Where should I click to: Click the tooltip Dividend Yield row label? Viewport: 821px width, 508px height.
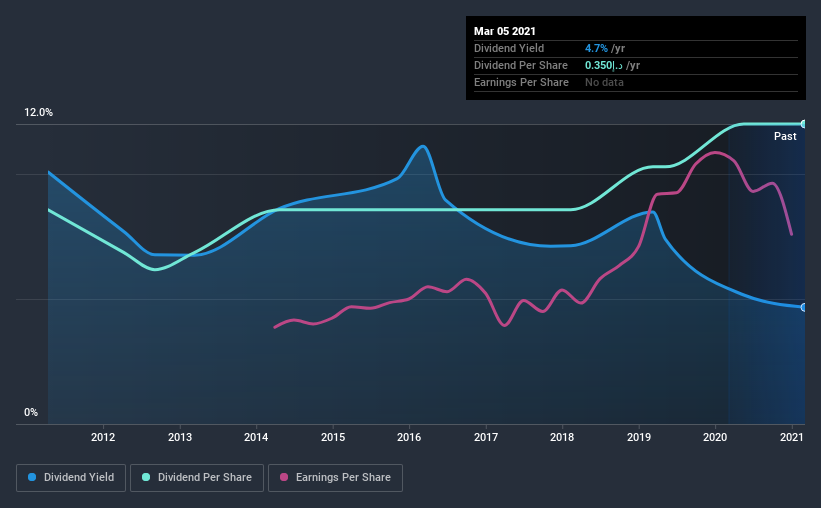[509, 48]
